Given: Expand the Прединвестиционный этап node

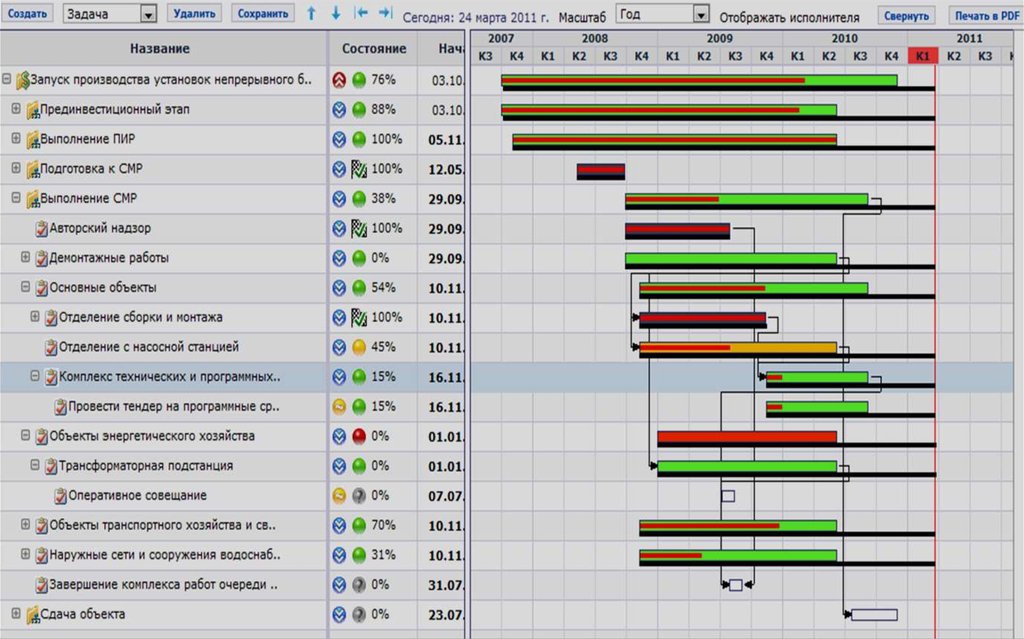Looking at the screenshot, I should point(16,109).
